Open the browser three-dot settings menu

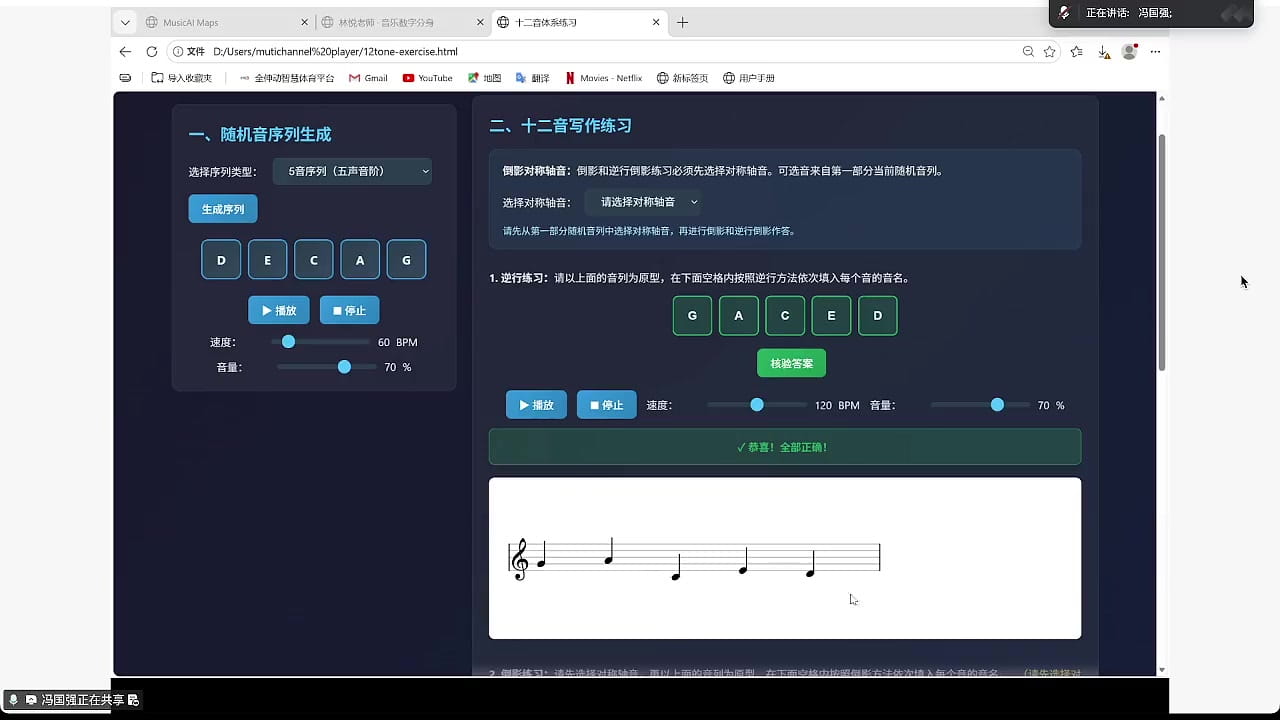pos(1156,51)
